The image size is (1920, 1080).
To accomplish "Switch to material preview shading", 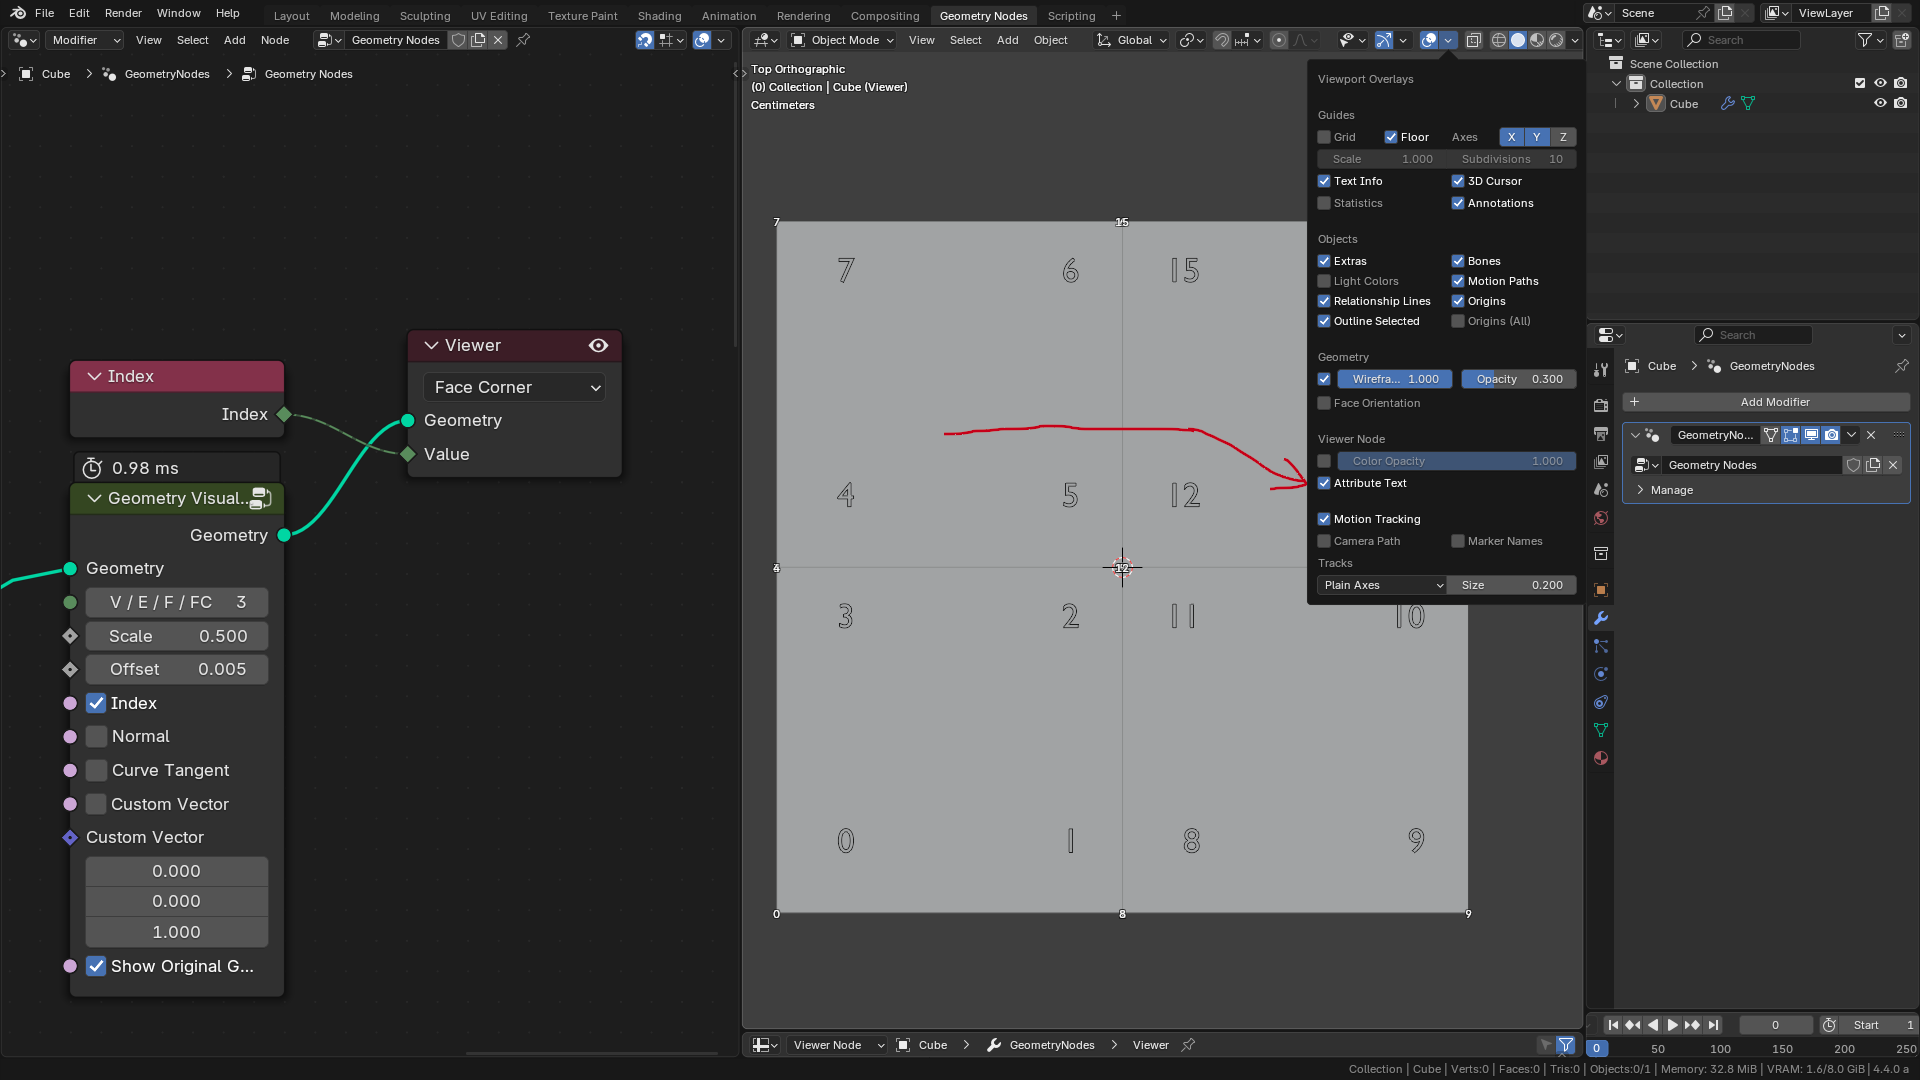I will (x=1537, y=40).
